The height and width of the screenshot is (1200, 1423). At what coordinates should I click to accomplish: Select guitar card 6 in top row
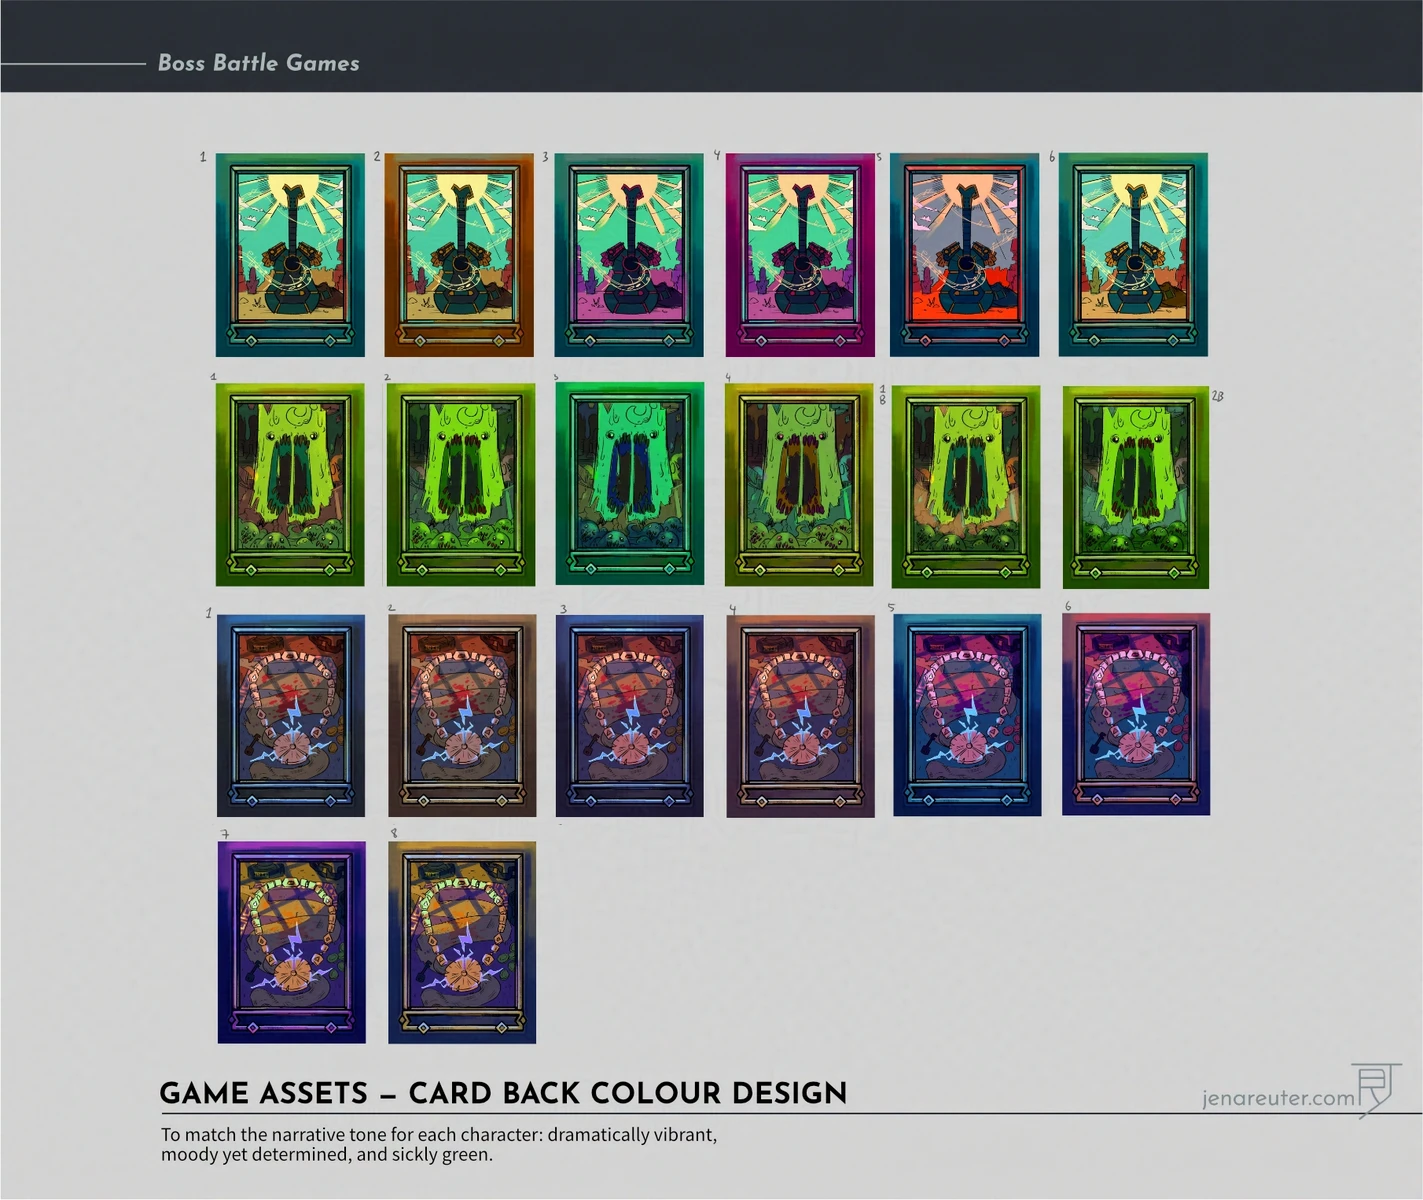(1133, 255)
